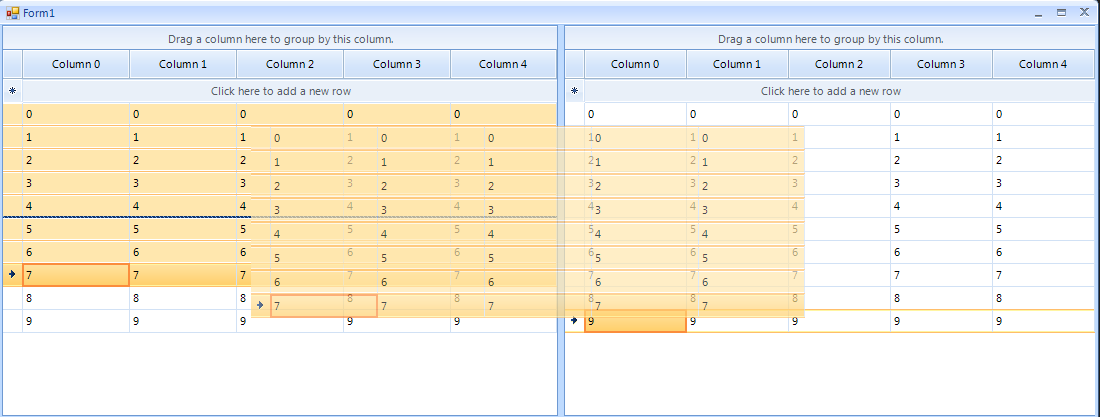
Task: Sort by Column 2 header in right grid
Action: (839, 64)
